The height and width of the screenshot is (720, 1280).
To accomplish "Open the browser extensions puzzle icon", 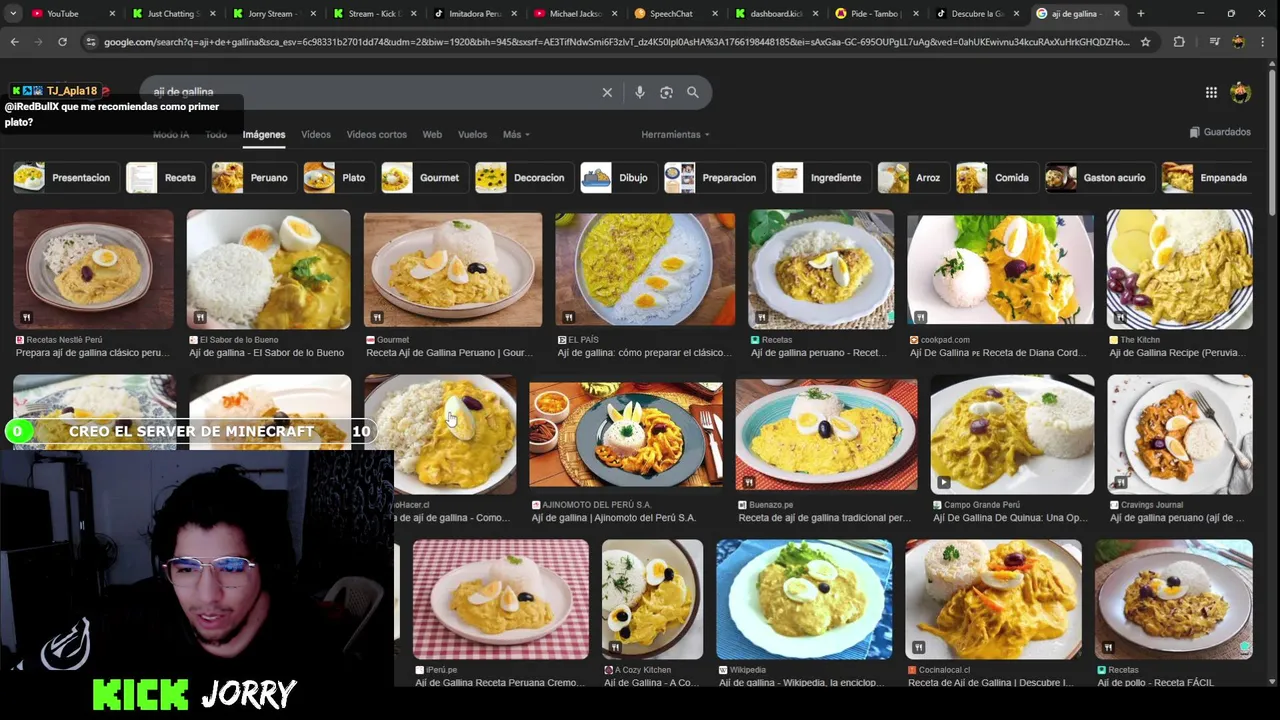I will click(x=1179, y=42).
